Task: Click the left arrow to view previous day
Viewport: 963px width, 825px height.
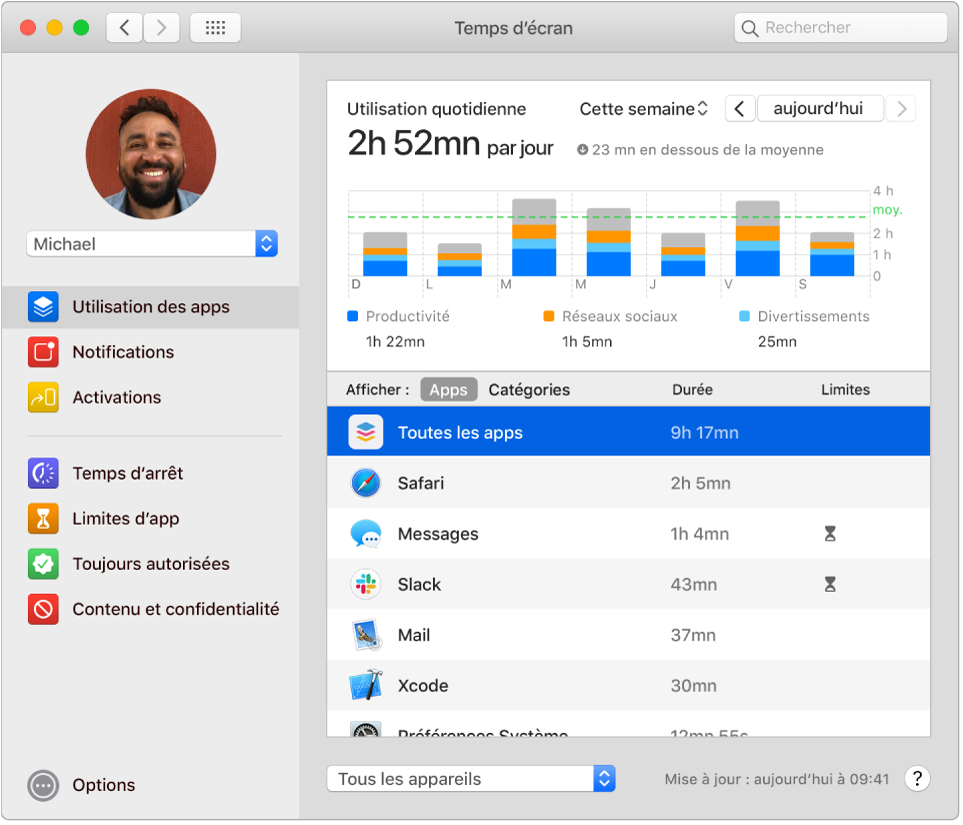Action: [x=739, y=107]
